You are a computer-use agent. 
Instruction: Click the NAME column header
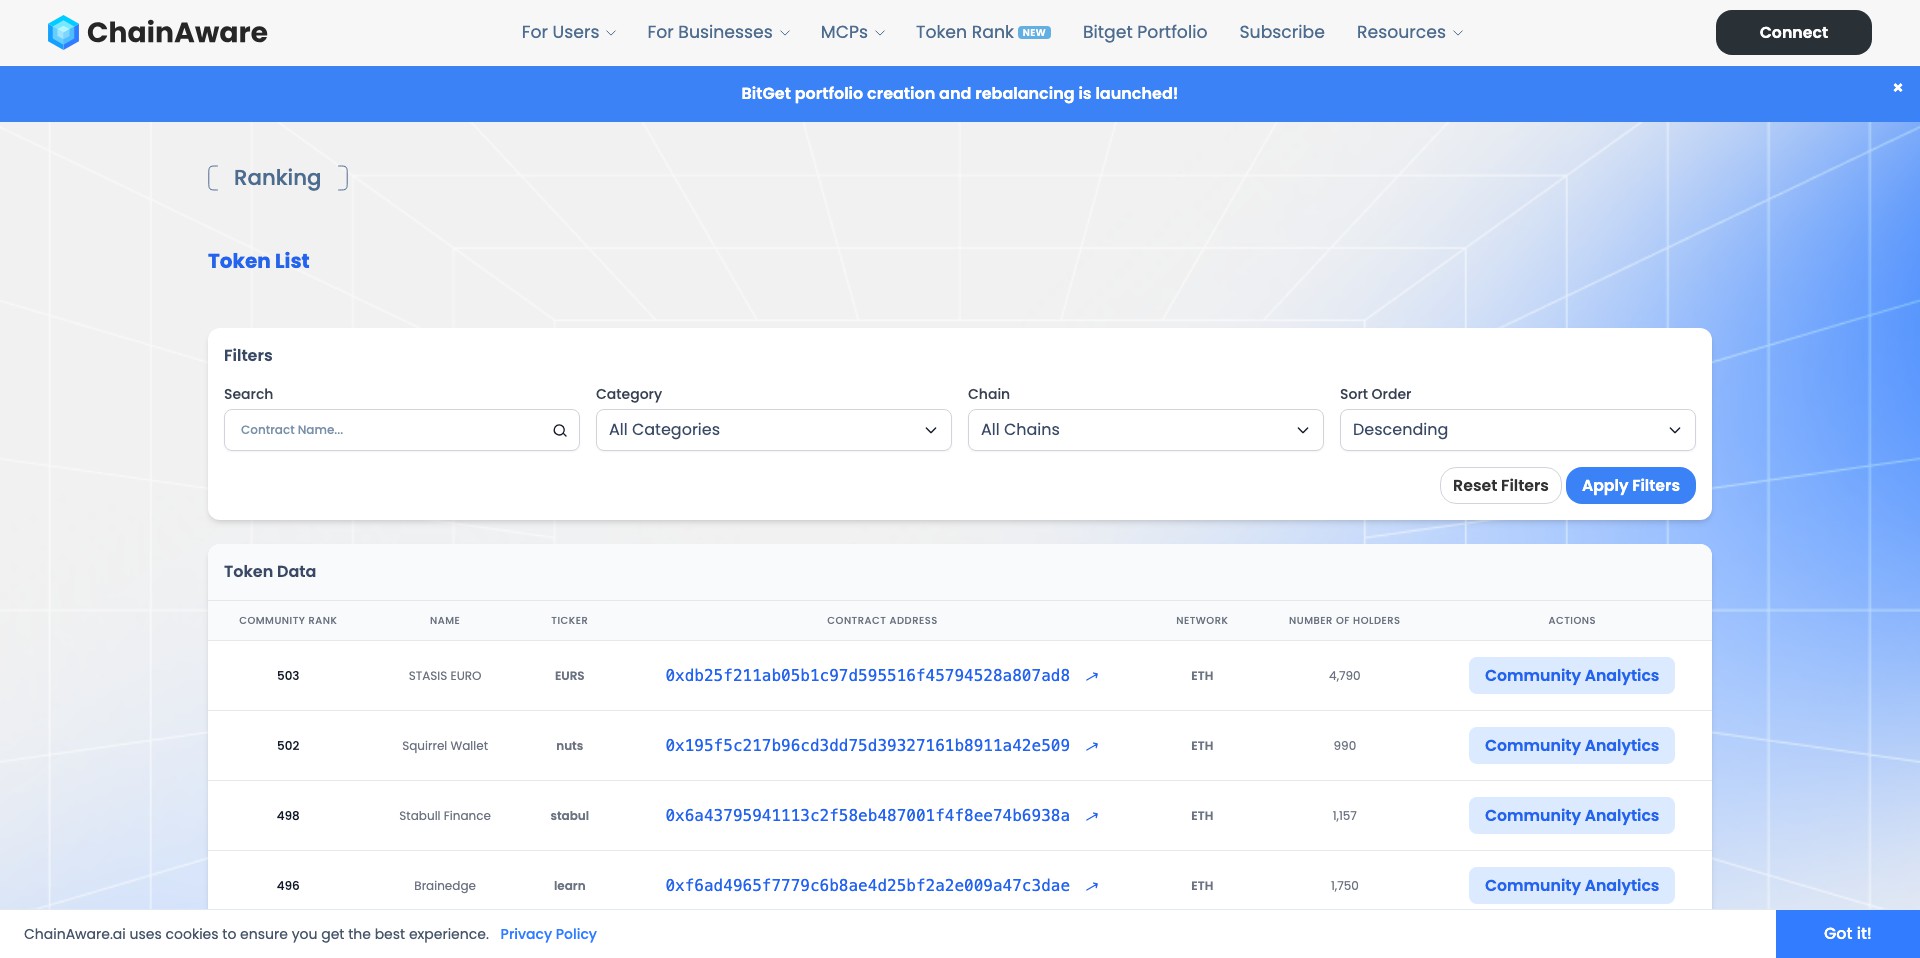pos(445,621)
